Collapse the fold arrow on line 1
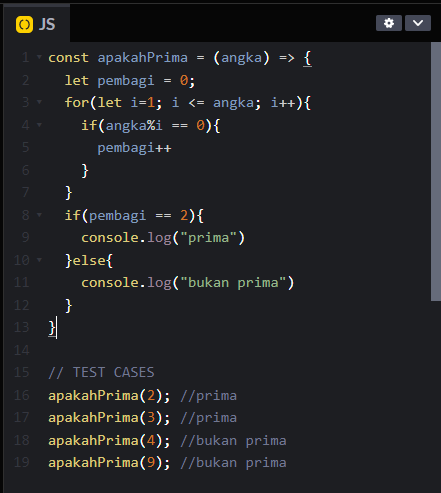441x493 pixels. tap(39, 57)
